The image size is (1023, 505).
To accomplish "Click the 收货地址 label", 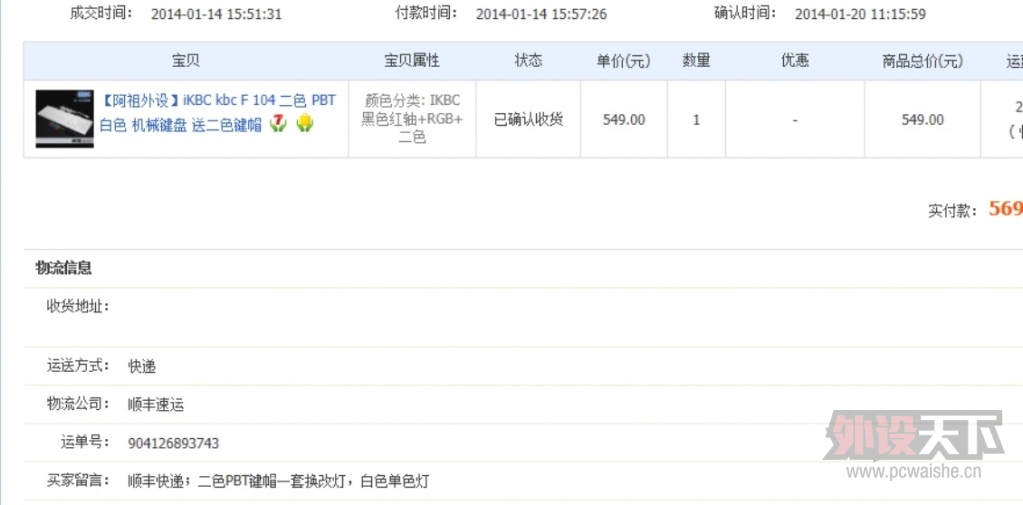I will click(78, 307).
